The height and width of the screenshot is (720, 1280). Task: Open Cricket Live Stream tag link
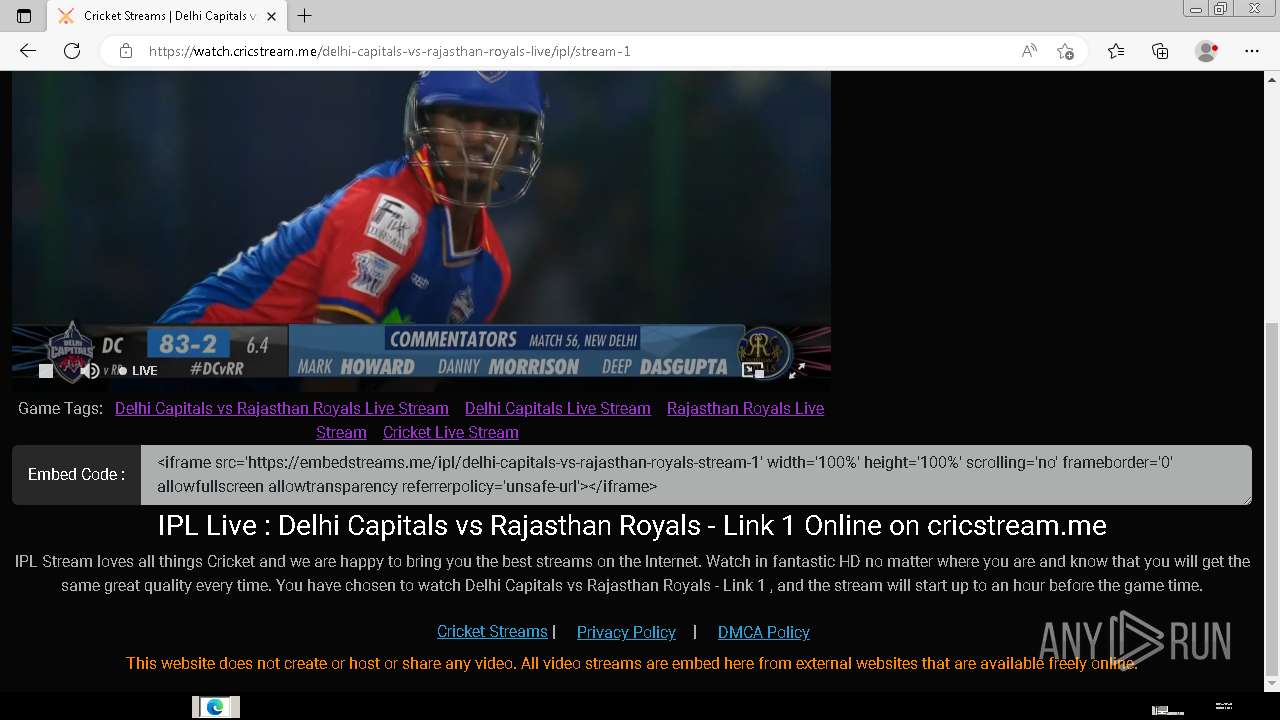tap(451, 432)
